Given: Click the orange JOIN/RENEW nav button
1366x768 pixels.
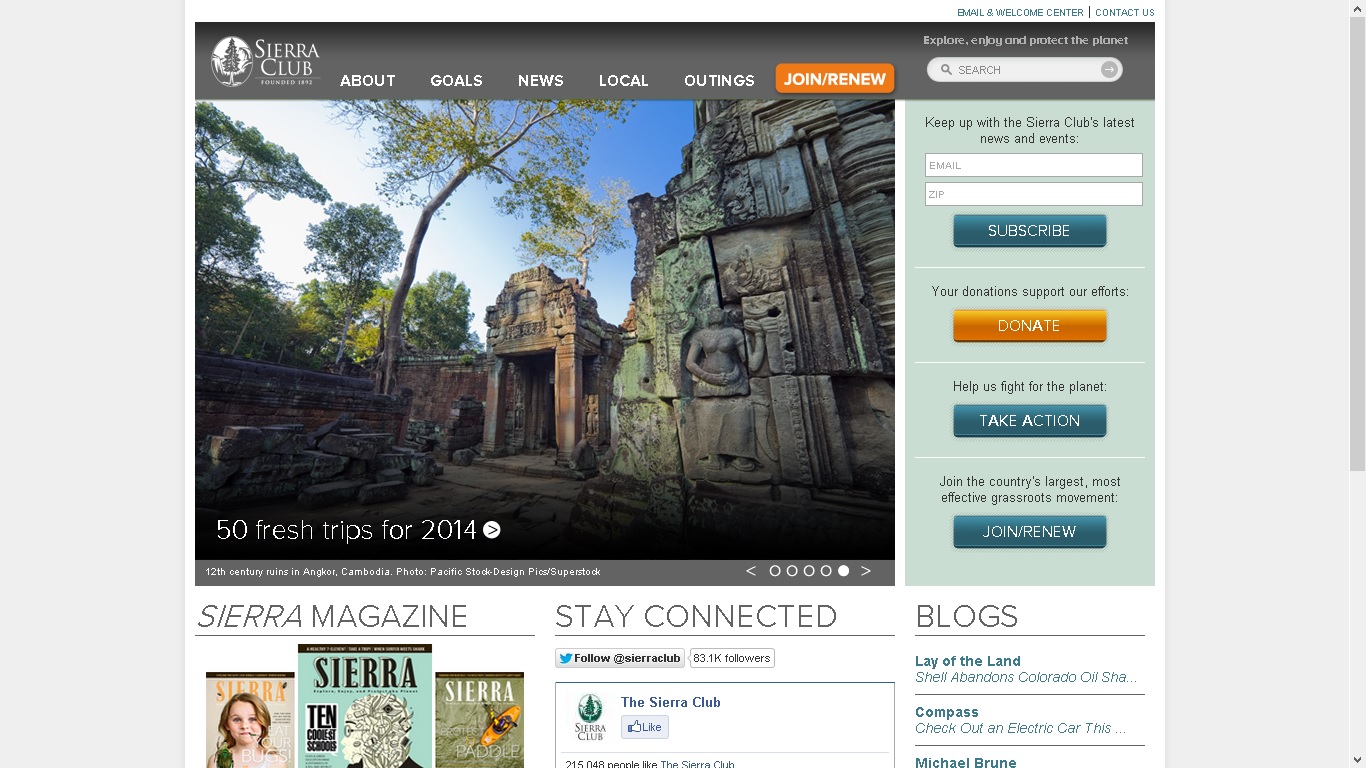Looking at the screenshot, I should 835,79.
